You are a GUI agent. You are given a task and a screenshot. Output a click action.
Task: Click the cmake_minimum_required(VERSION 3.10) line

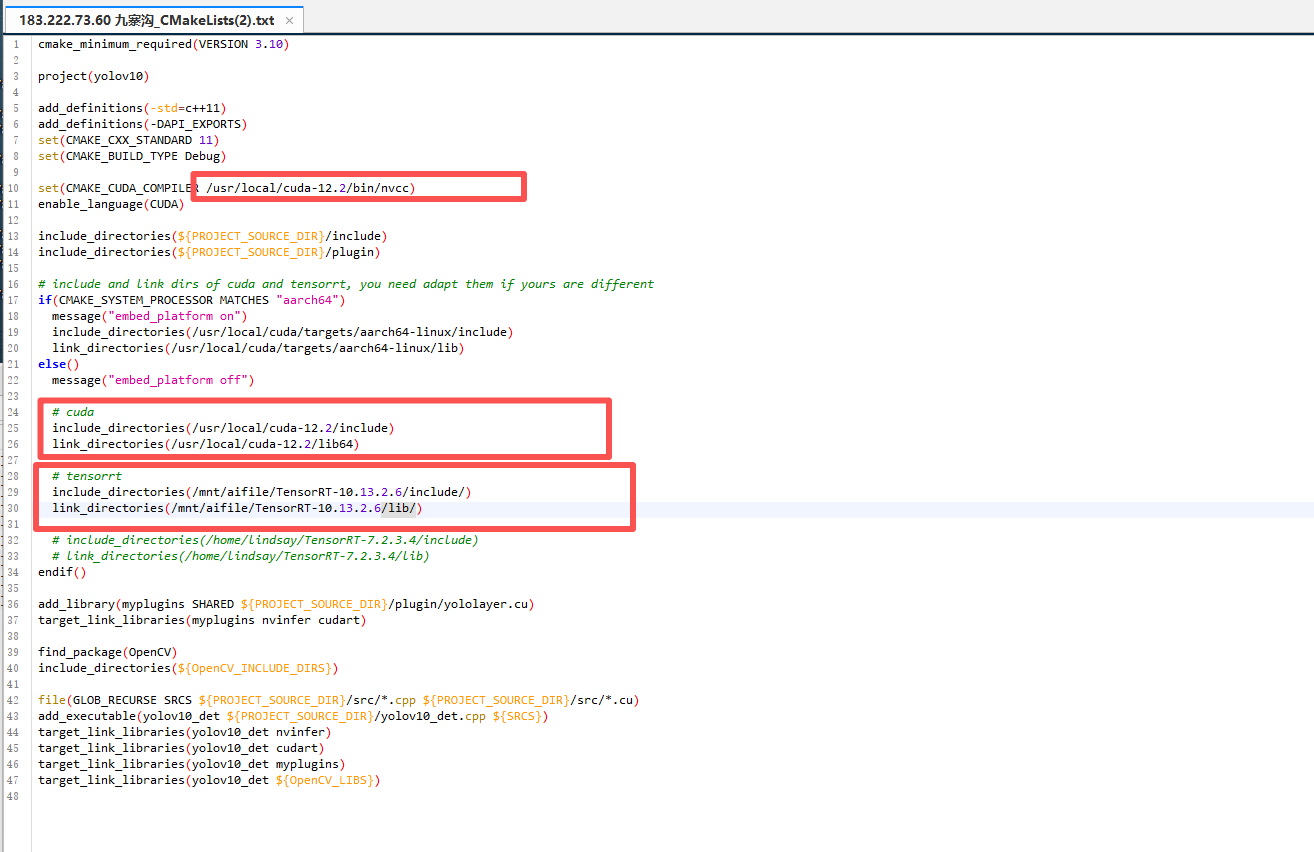coord(164,44)
